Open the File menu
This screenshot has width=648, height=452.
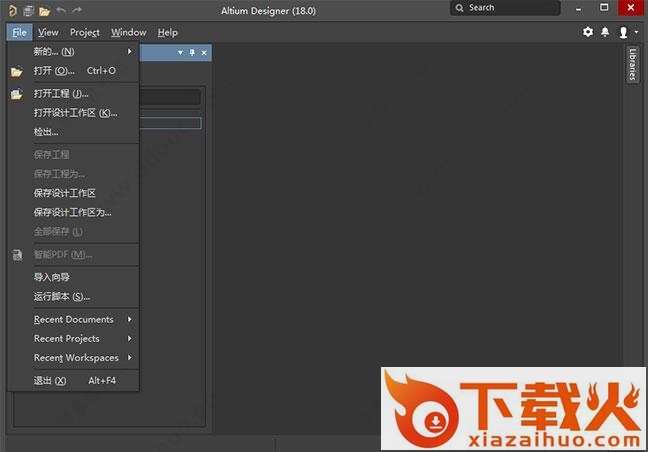(19, 32)
